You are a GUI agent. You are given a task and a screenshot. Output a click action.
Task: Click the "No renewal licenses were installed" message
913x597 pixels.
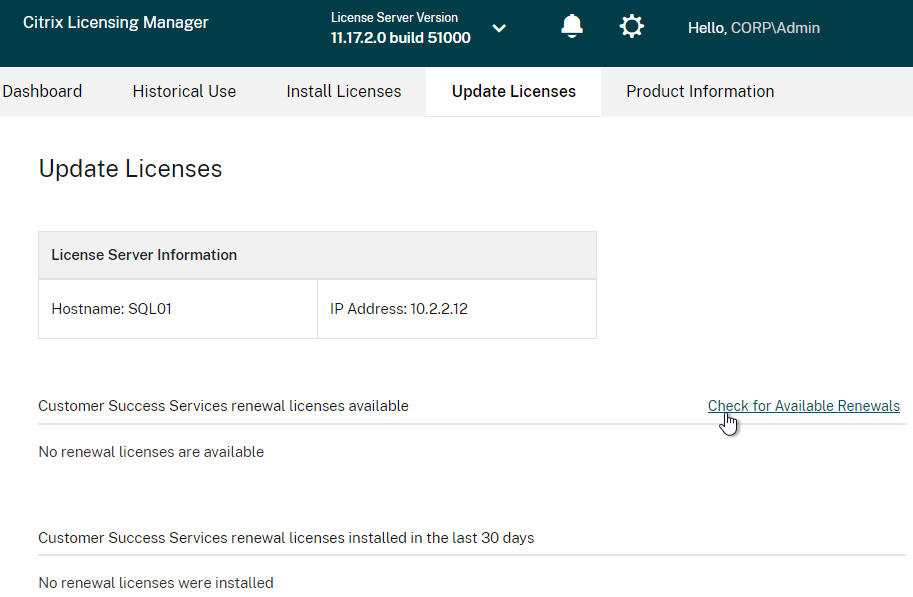155,583
